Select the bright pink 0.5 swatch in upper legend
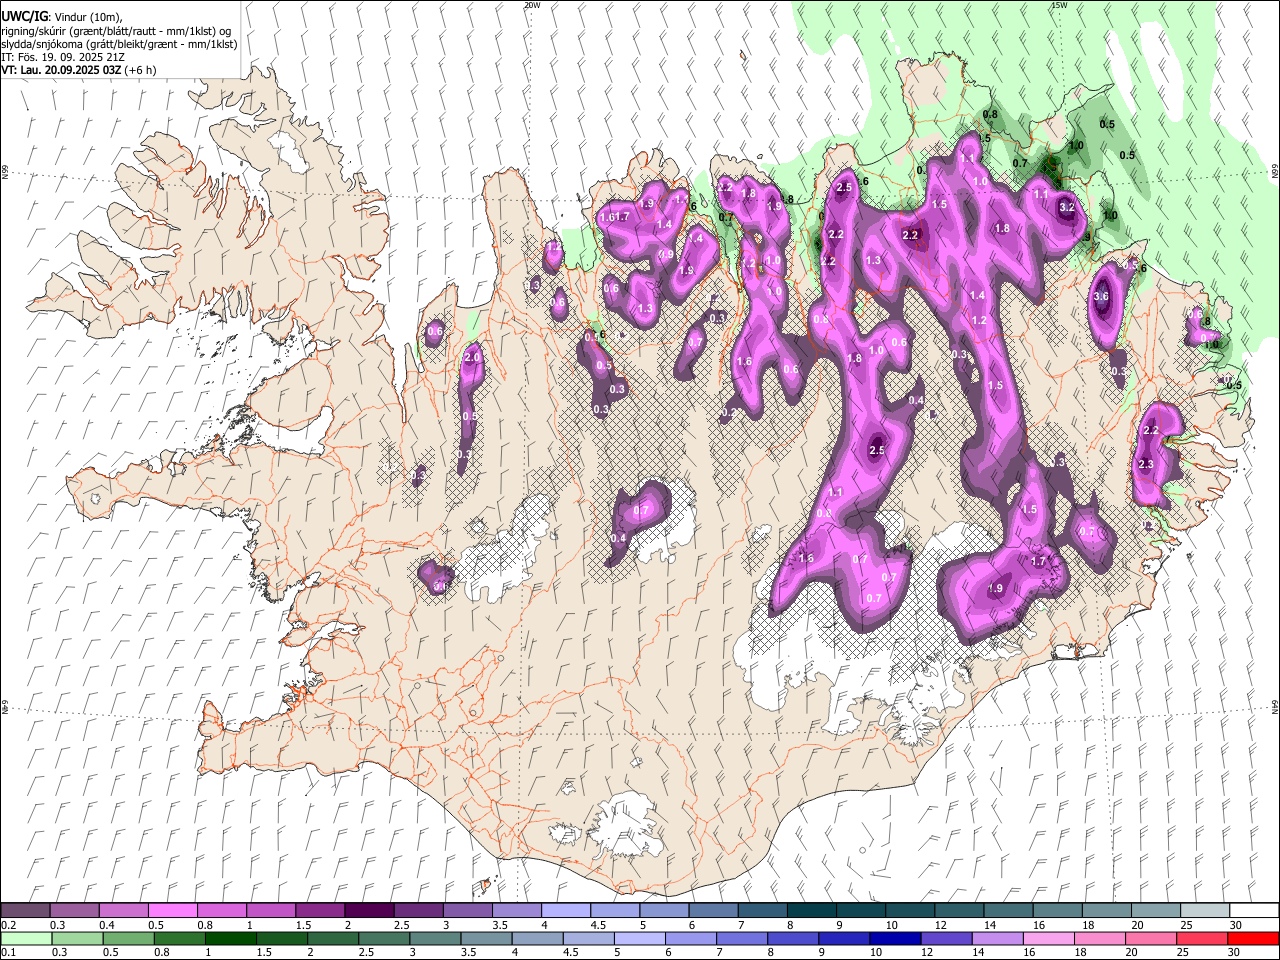 (x=172, y=911)
